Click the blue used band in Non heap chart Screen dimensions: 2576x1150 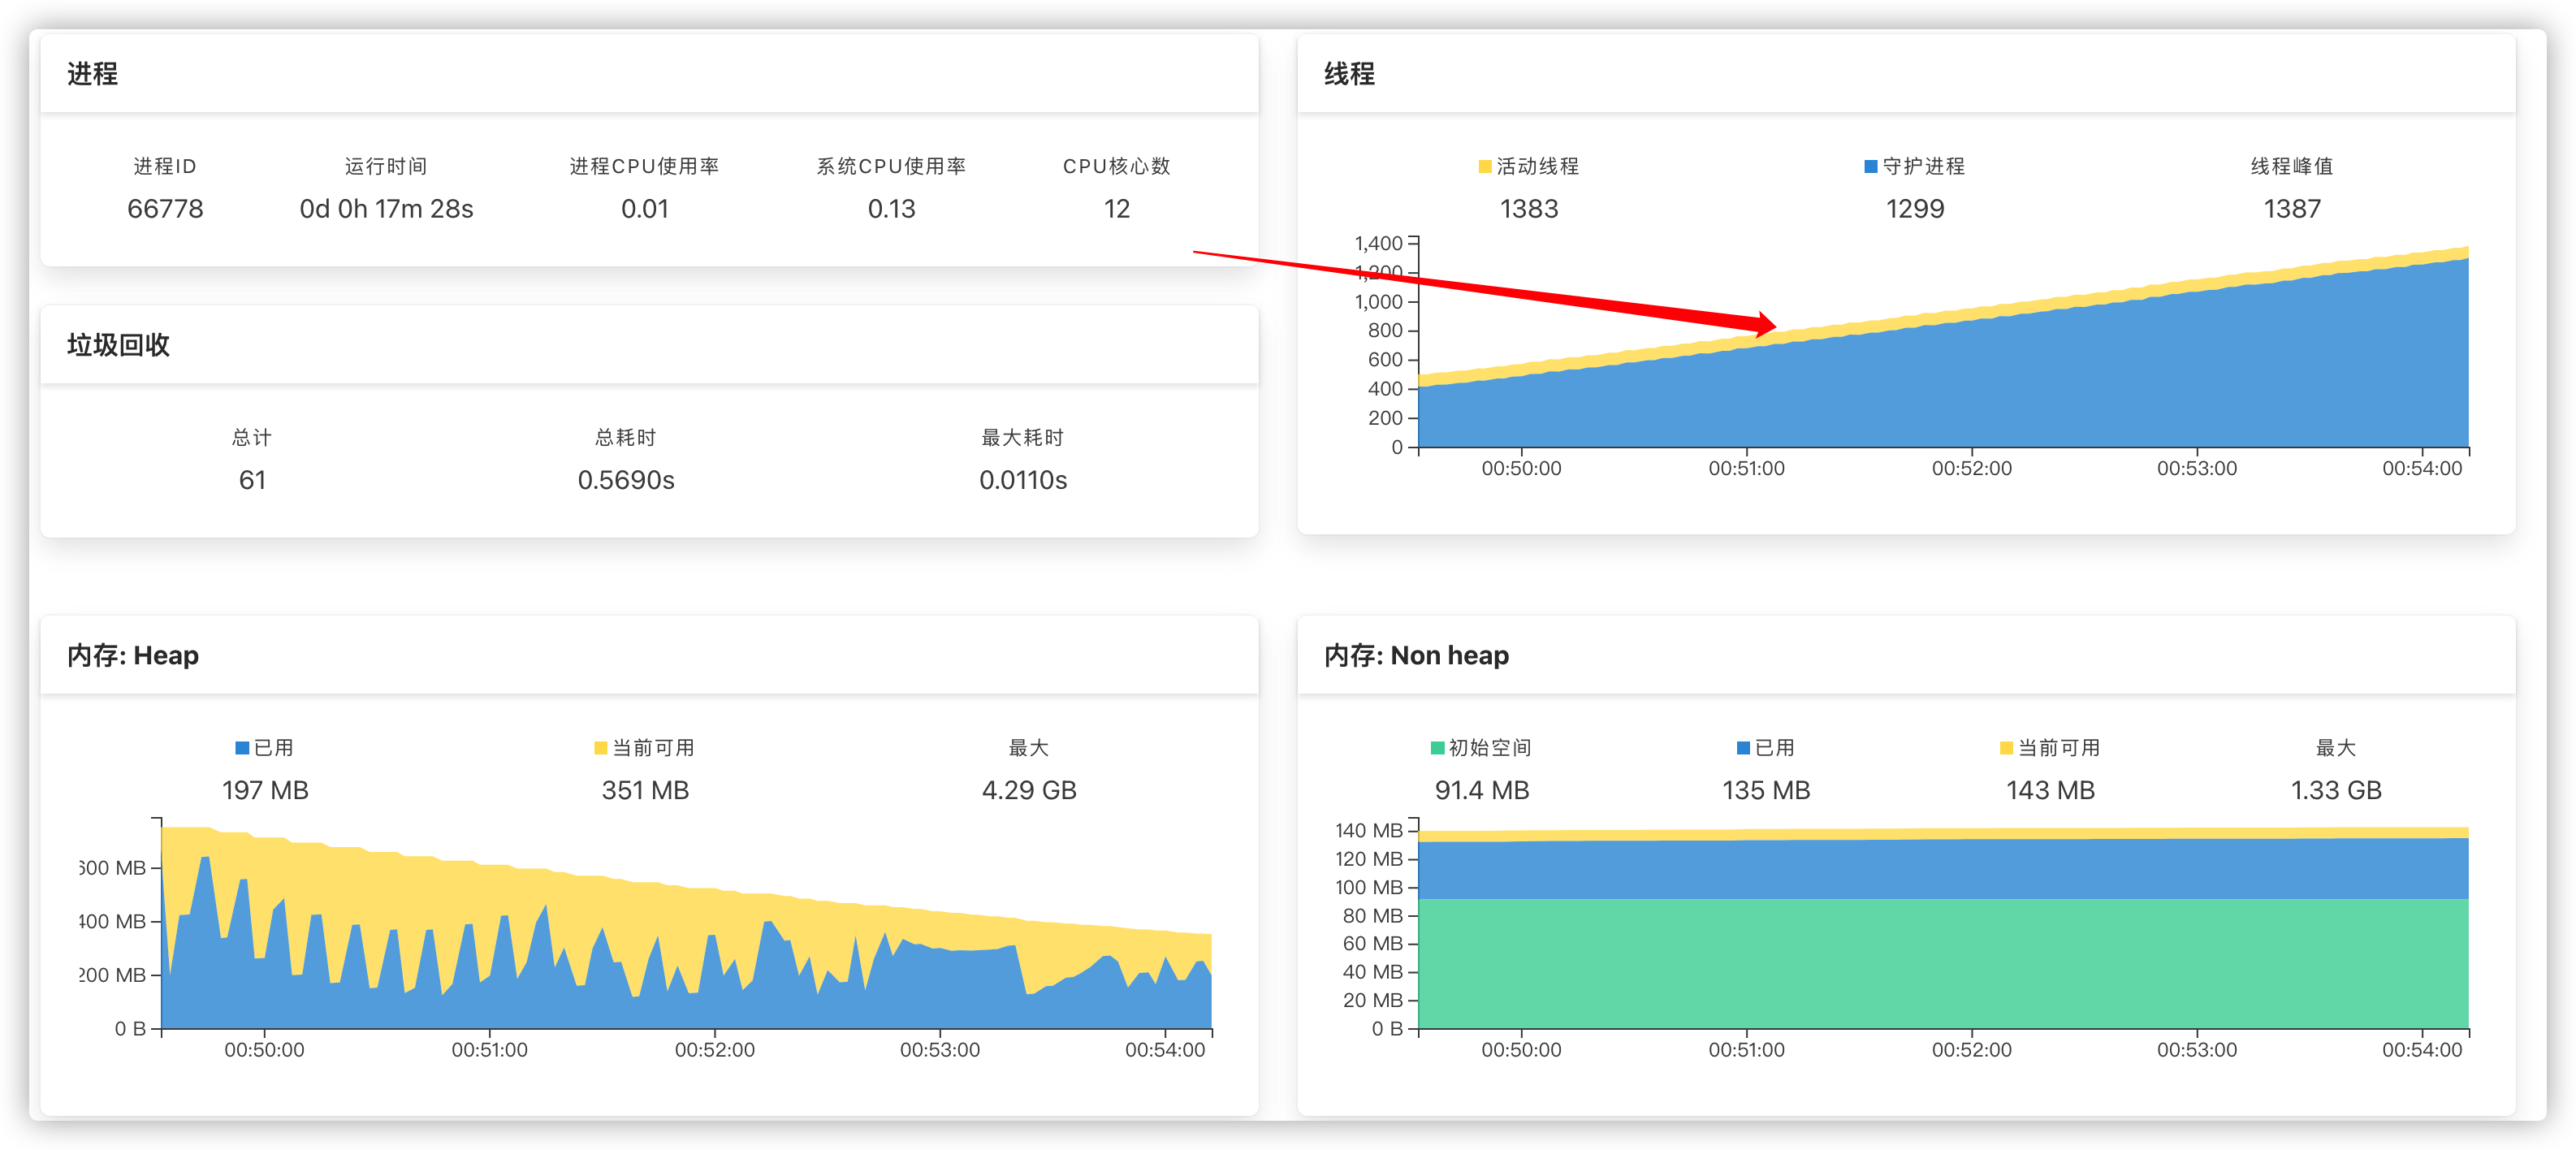[x=1943, y=869]
